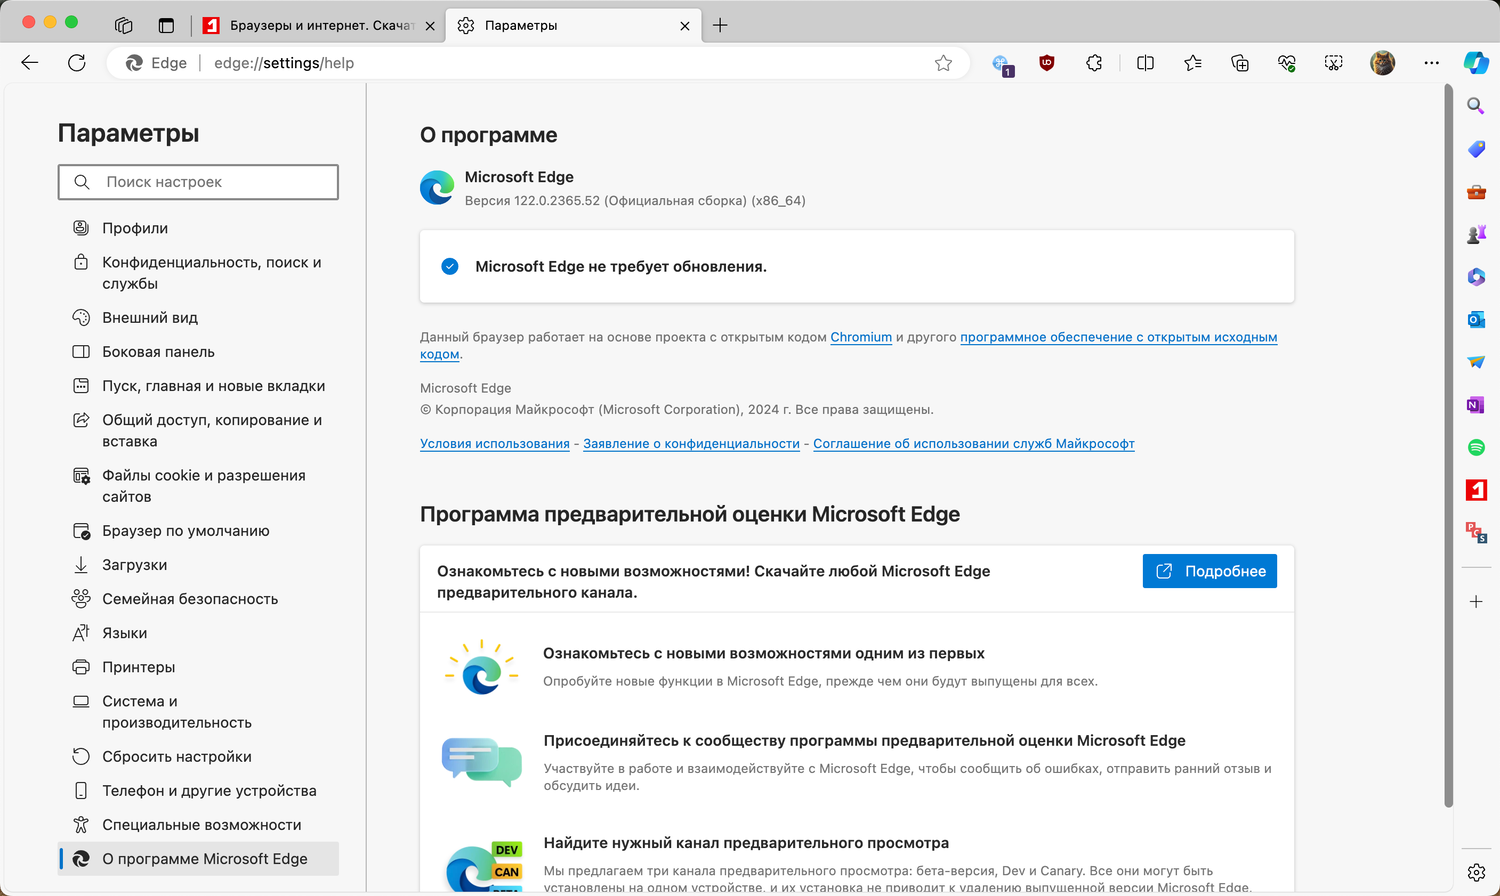Open the three-dots settings menu

pyautogui.click(x=1431, y=63)
